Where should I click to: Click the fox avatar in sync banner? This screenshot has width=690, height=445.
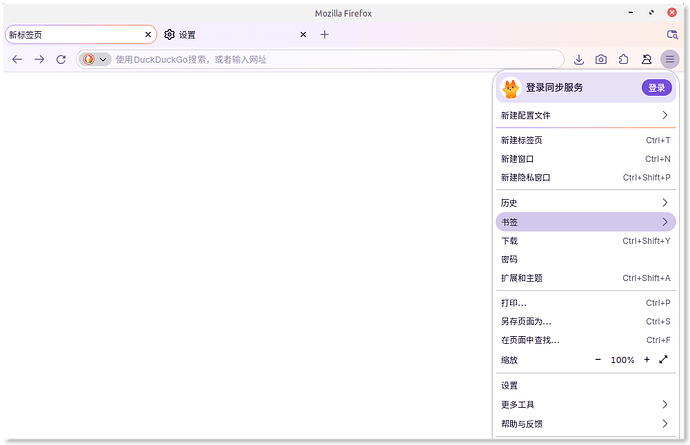(x=511, y=88)
